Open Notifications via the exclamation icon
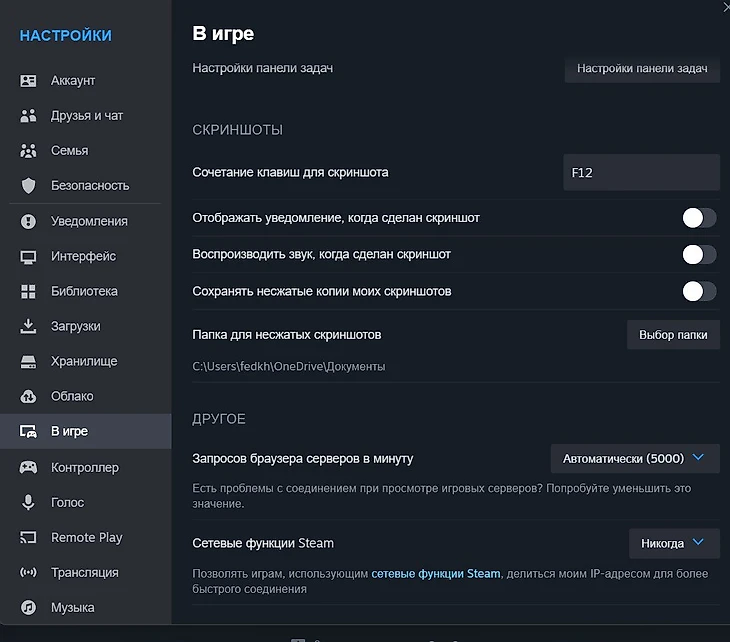Screen dimensions: 730x642 point(29,221)
